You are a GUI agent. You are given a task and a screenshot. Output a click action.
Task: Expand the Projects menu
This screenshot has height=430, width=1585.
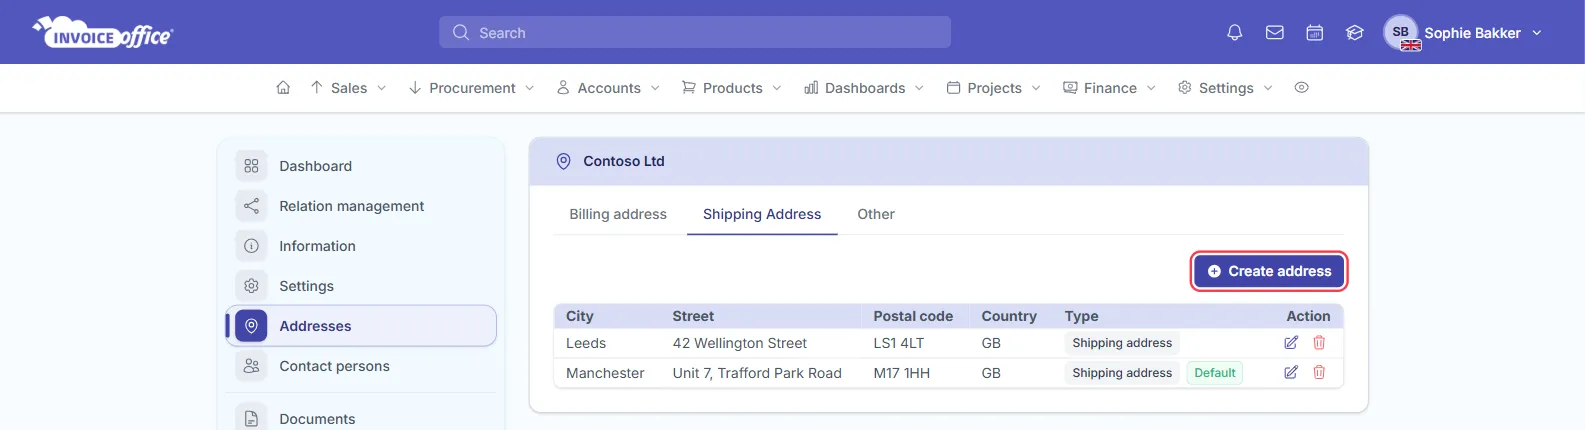(994, 88)
